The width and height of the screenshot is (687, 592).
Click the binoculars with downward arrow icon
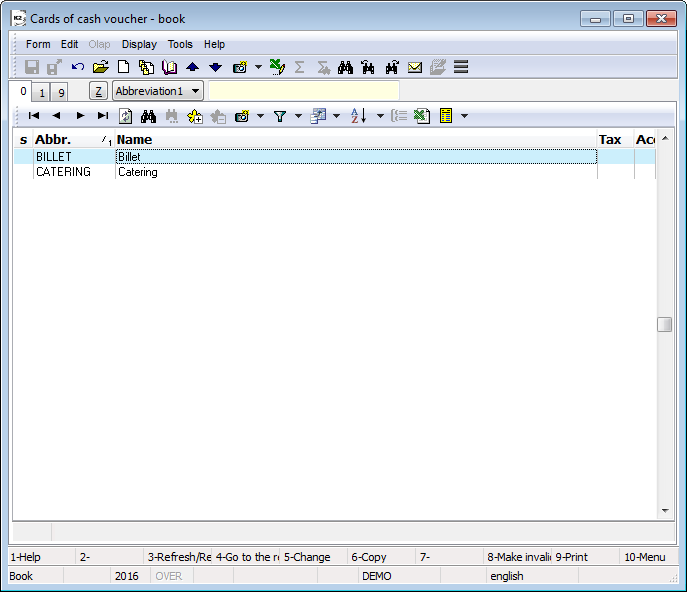pos(392,67)
